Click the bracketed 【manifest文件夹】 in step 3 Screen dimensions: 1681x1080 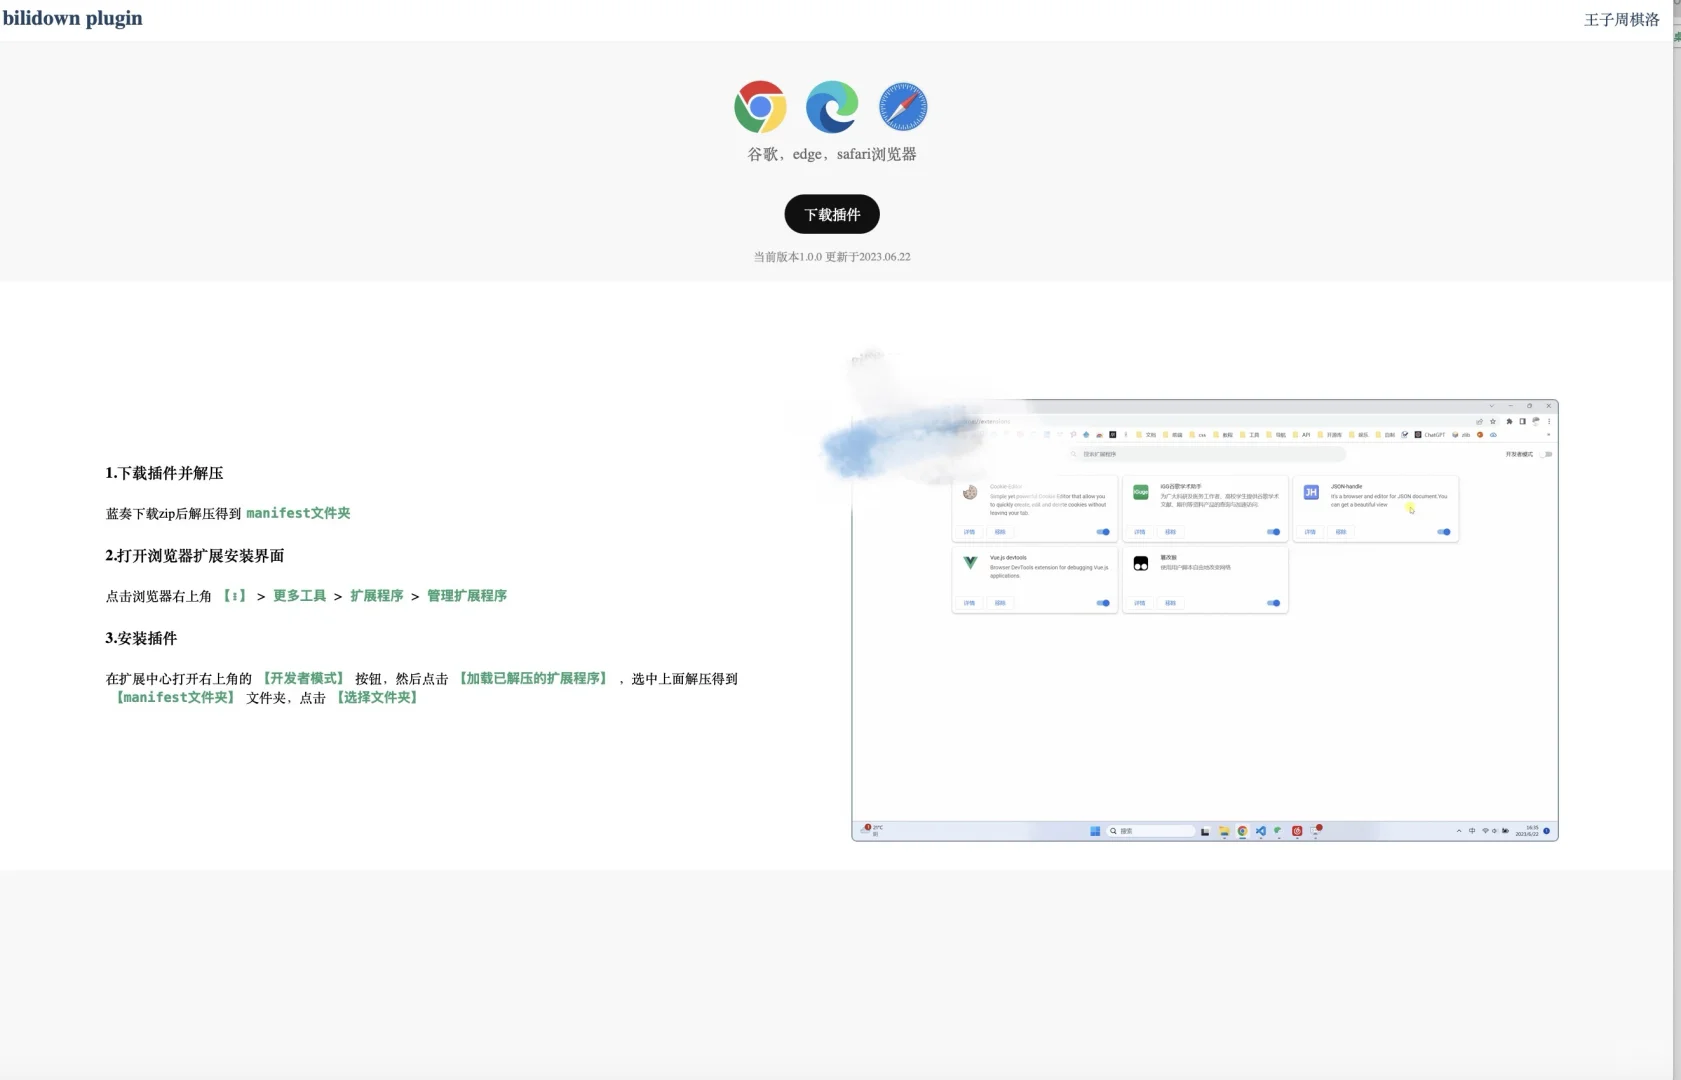coord(175,698)
